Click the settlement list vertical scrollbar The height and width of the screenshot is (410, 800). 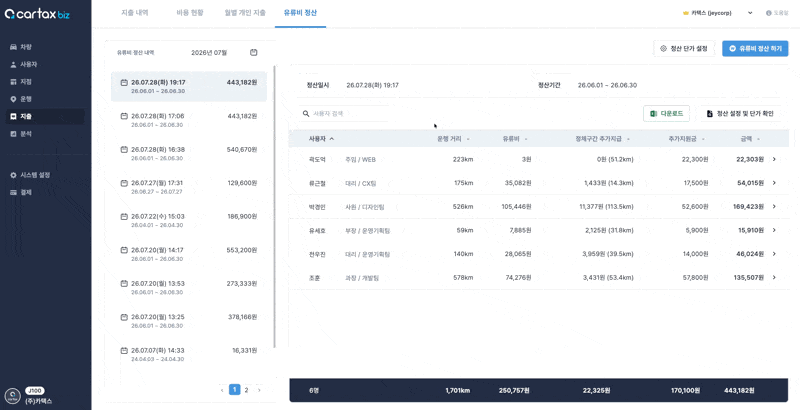click(x=275, y=207)
